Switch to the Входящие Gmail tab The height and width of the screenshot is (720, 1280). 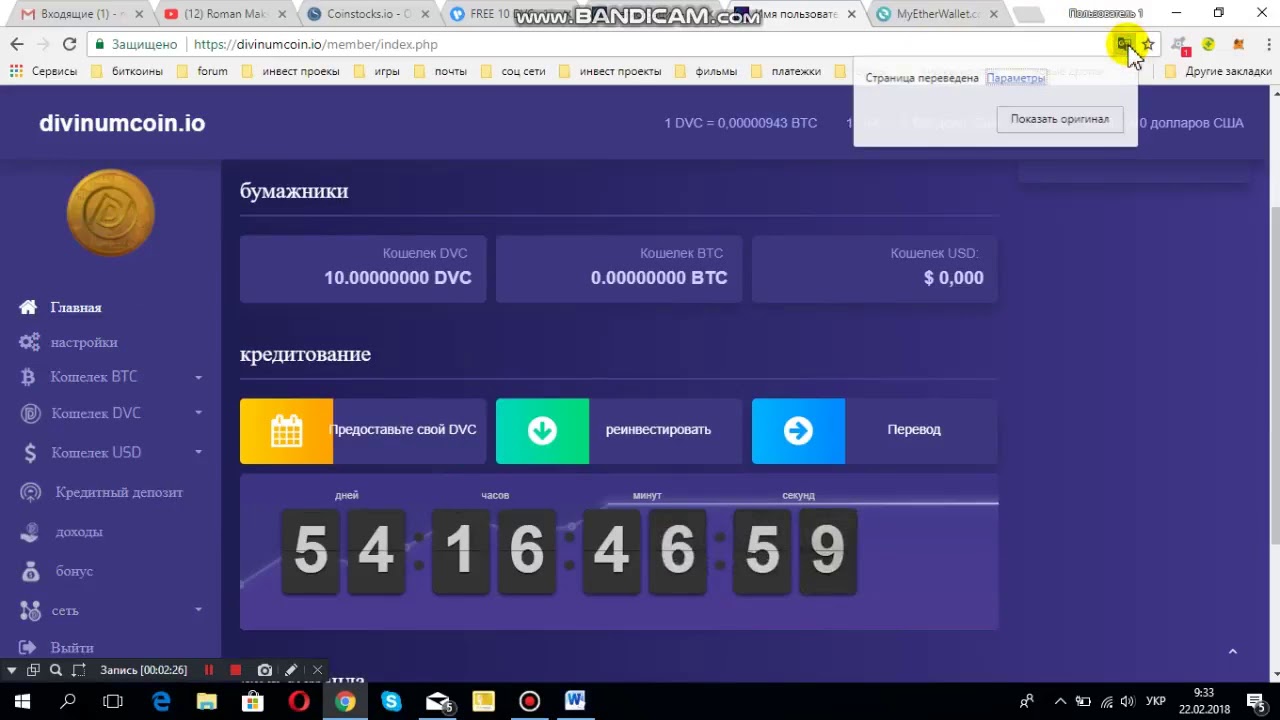tap(82, 14)
